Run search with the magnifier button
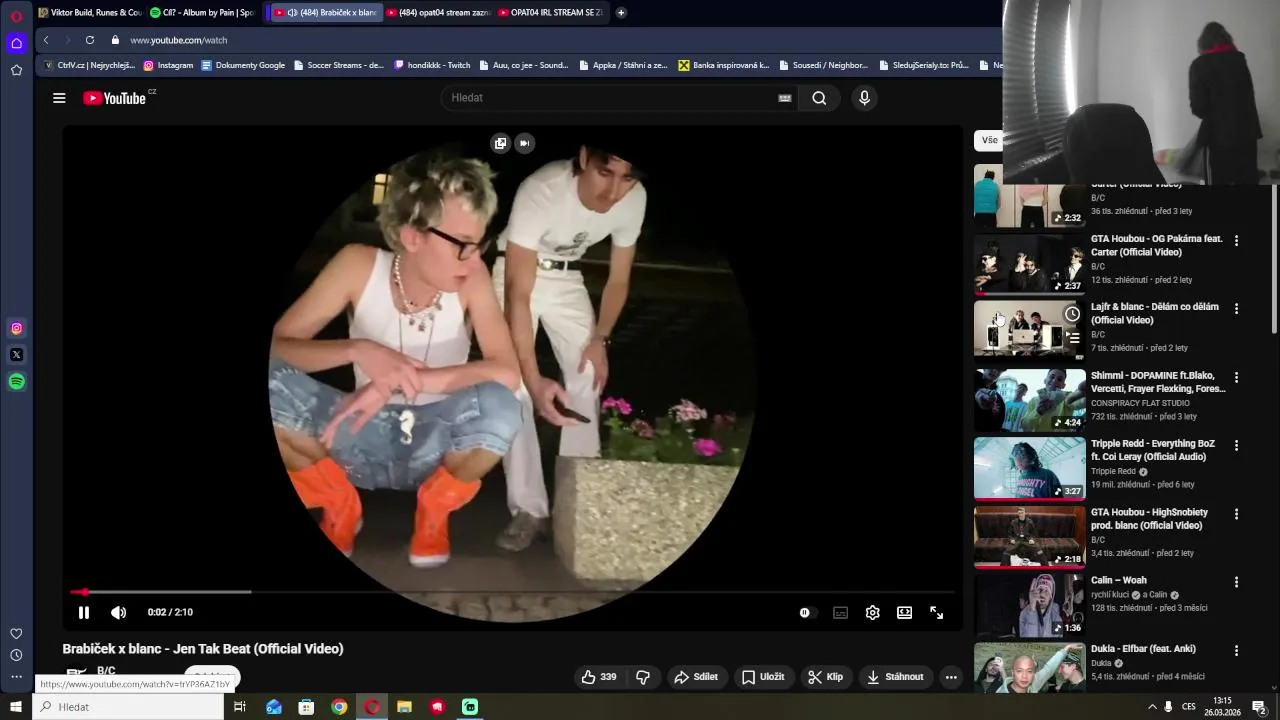The image size is (1280, 720). point(819,98)
